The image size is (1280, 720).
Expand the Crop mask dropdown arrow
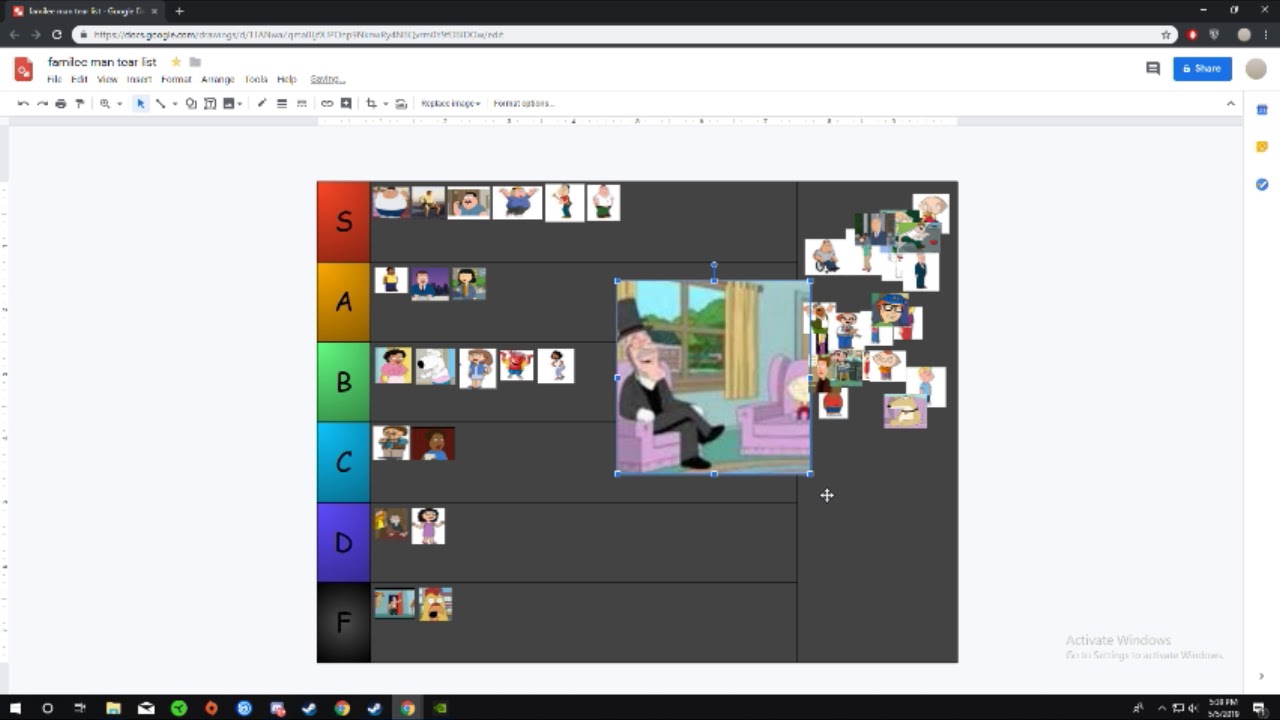click(x=385, y=103)
